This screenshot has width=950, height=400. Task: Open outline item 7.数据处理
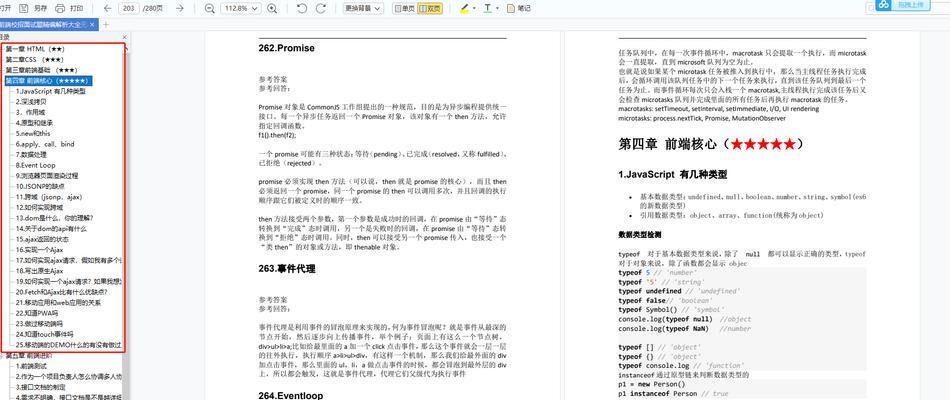click(32, 155)
